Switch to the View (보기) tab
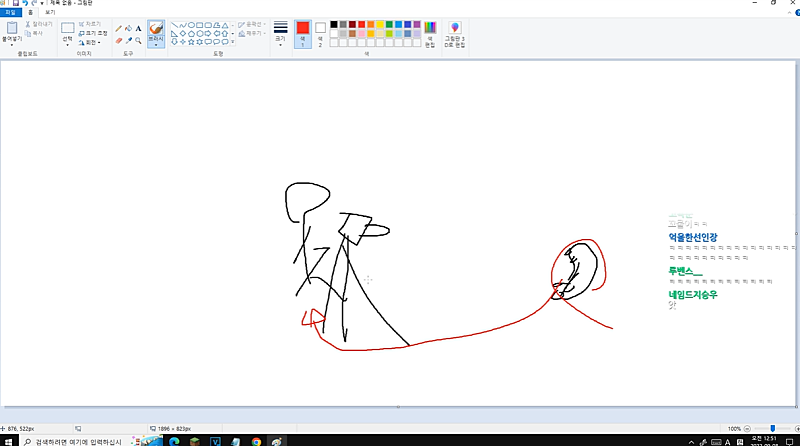 click(x=50, y=13)
